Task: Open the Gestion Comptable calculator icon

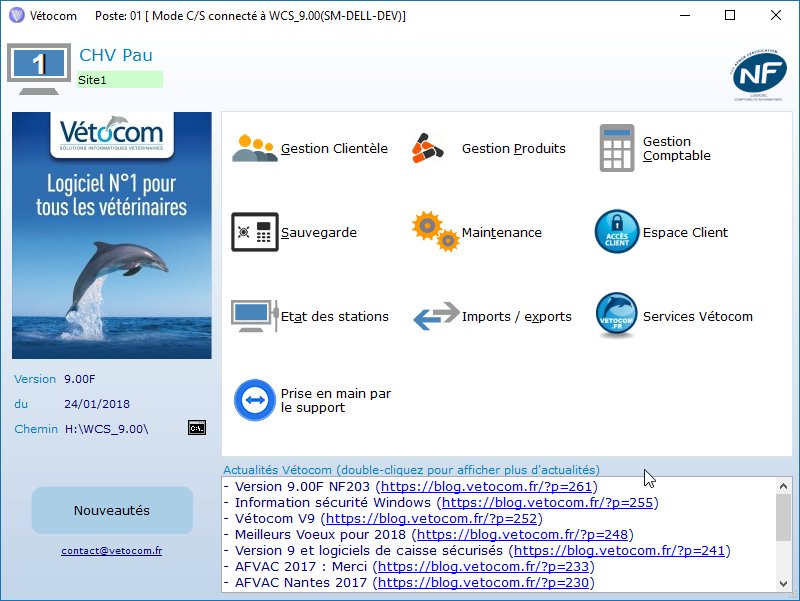Action: [617, 148]
